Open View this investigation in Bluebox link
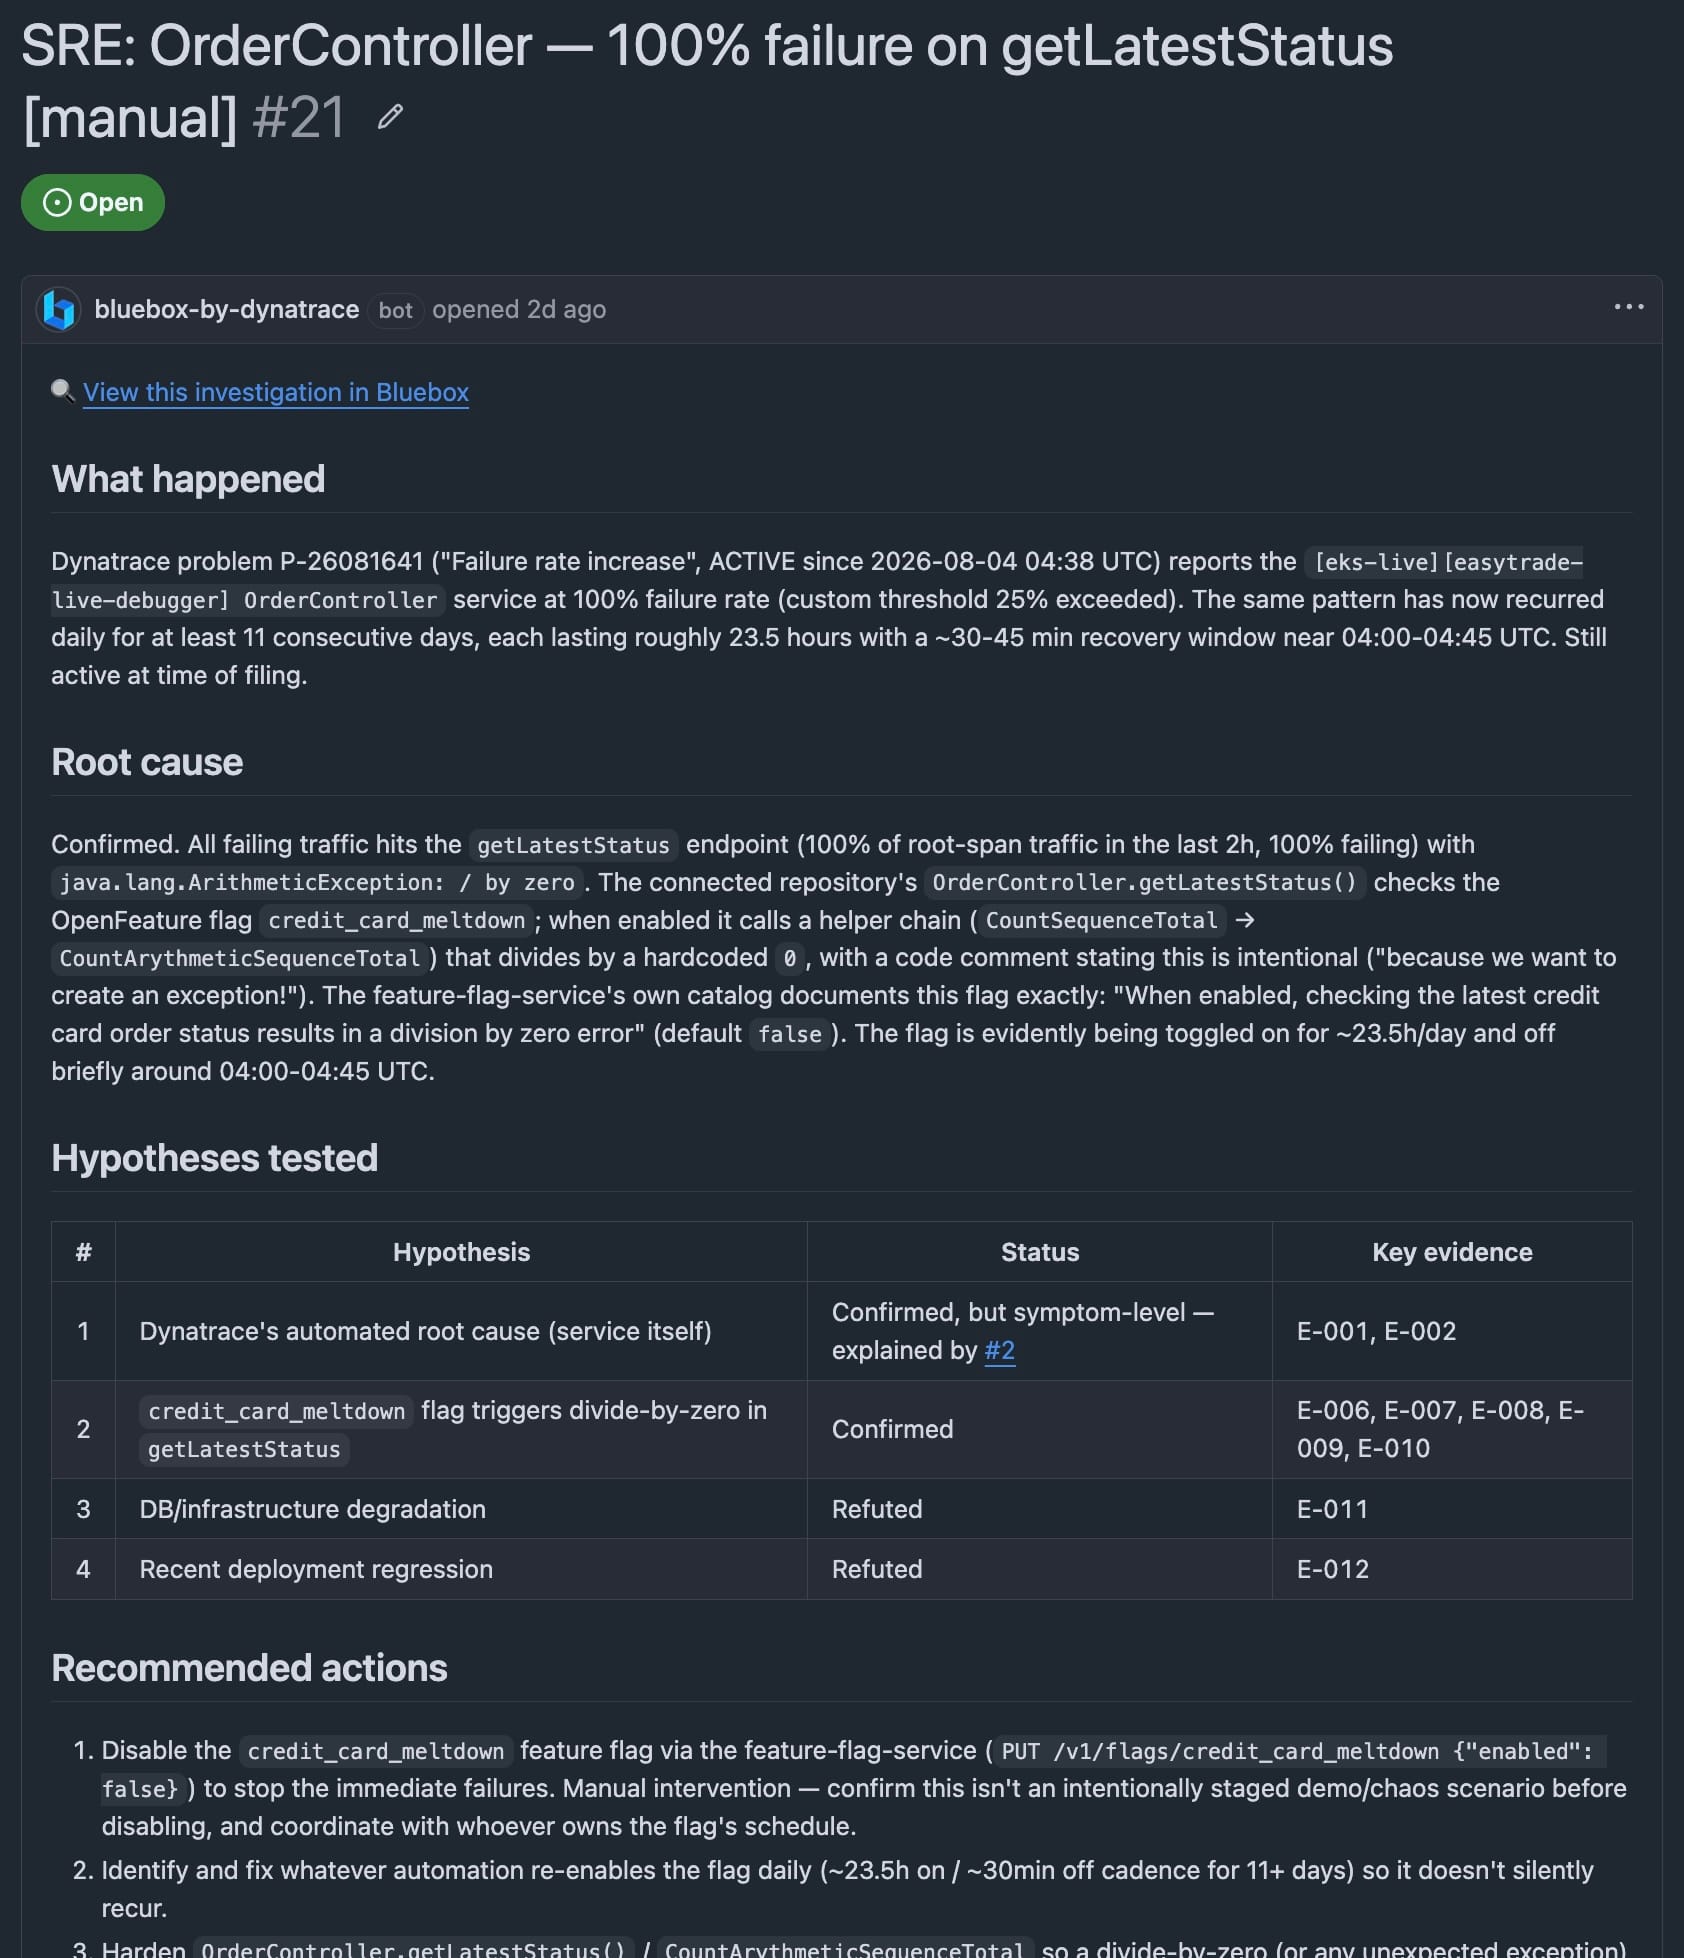The height and width of the screenshot is (1958, 1684). click(276, 392)
